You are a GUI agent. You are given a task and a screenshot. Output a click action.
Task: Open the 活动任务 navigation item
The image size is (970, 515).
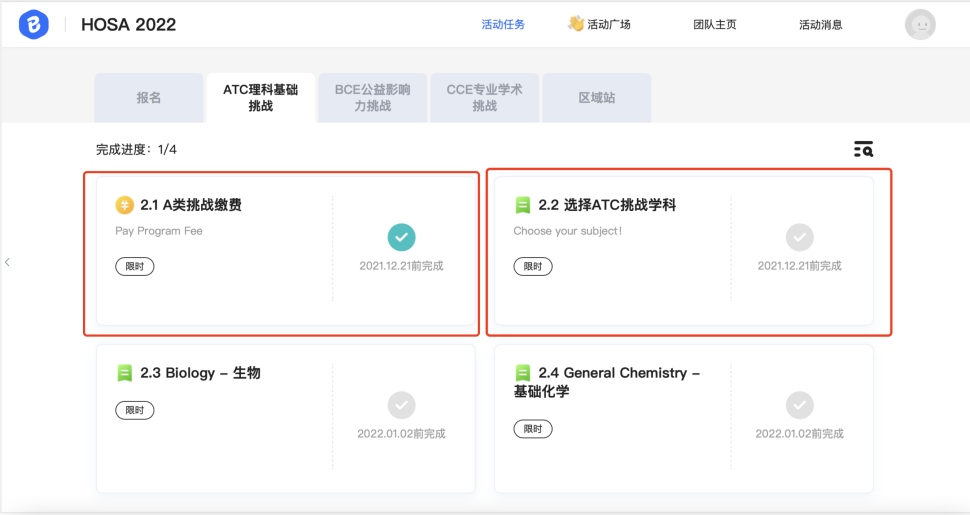(503, 25)
